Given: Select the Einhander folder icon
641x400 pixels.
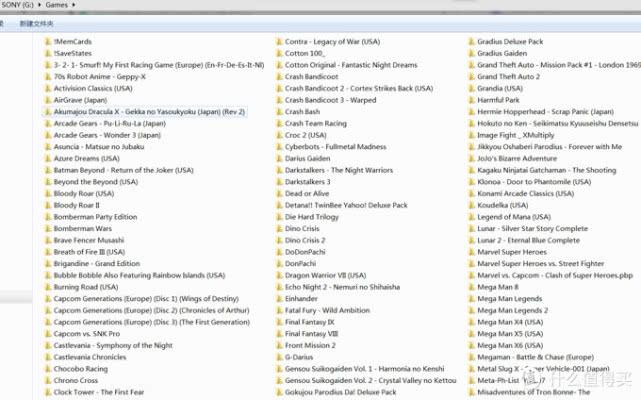Looking at the screenshot, I should [280, 299].
